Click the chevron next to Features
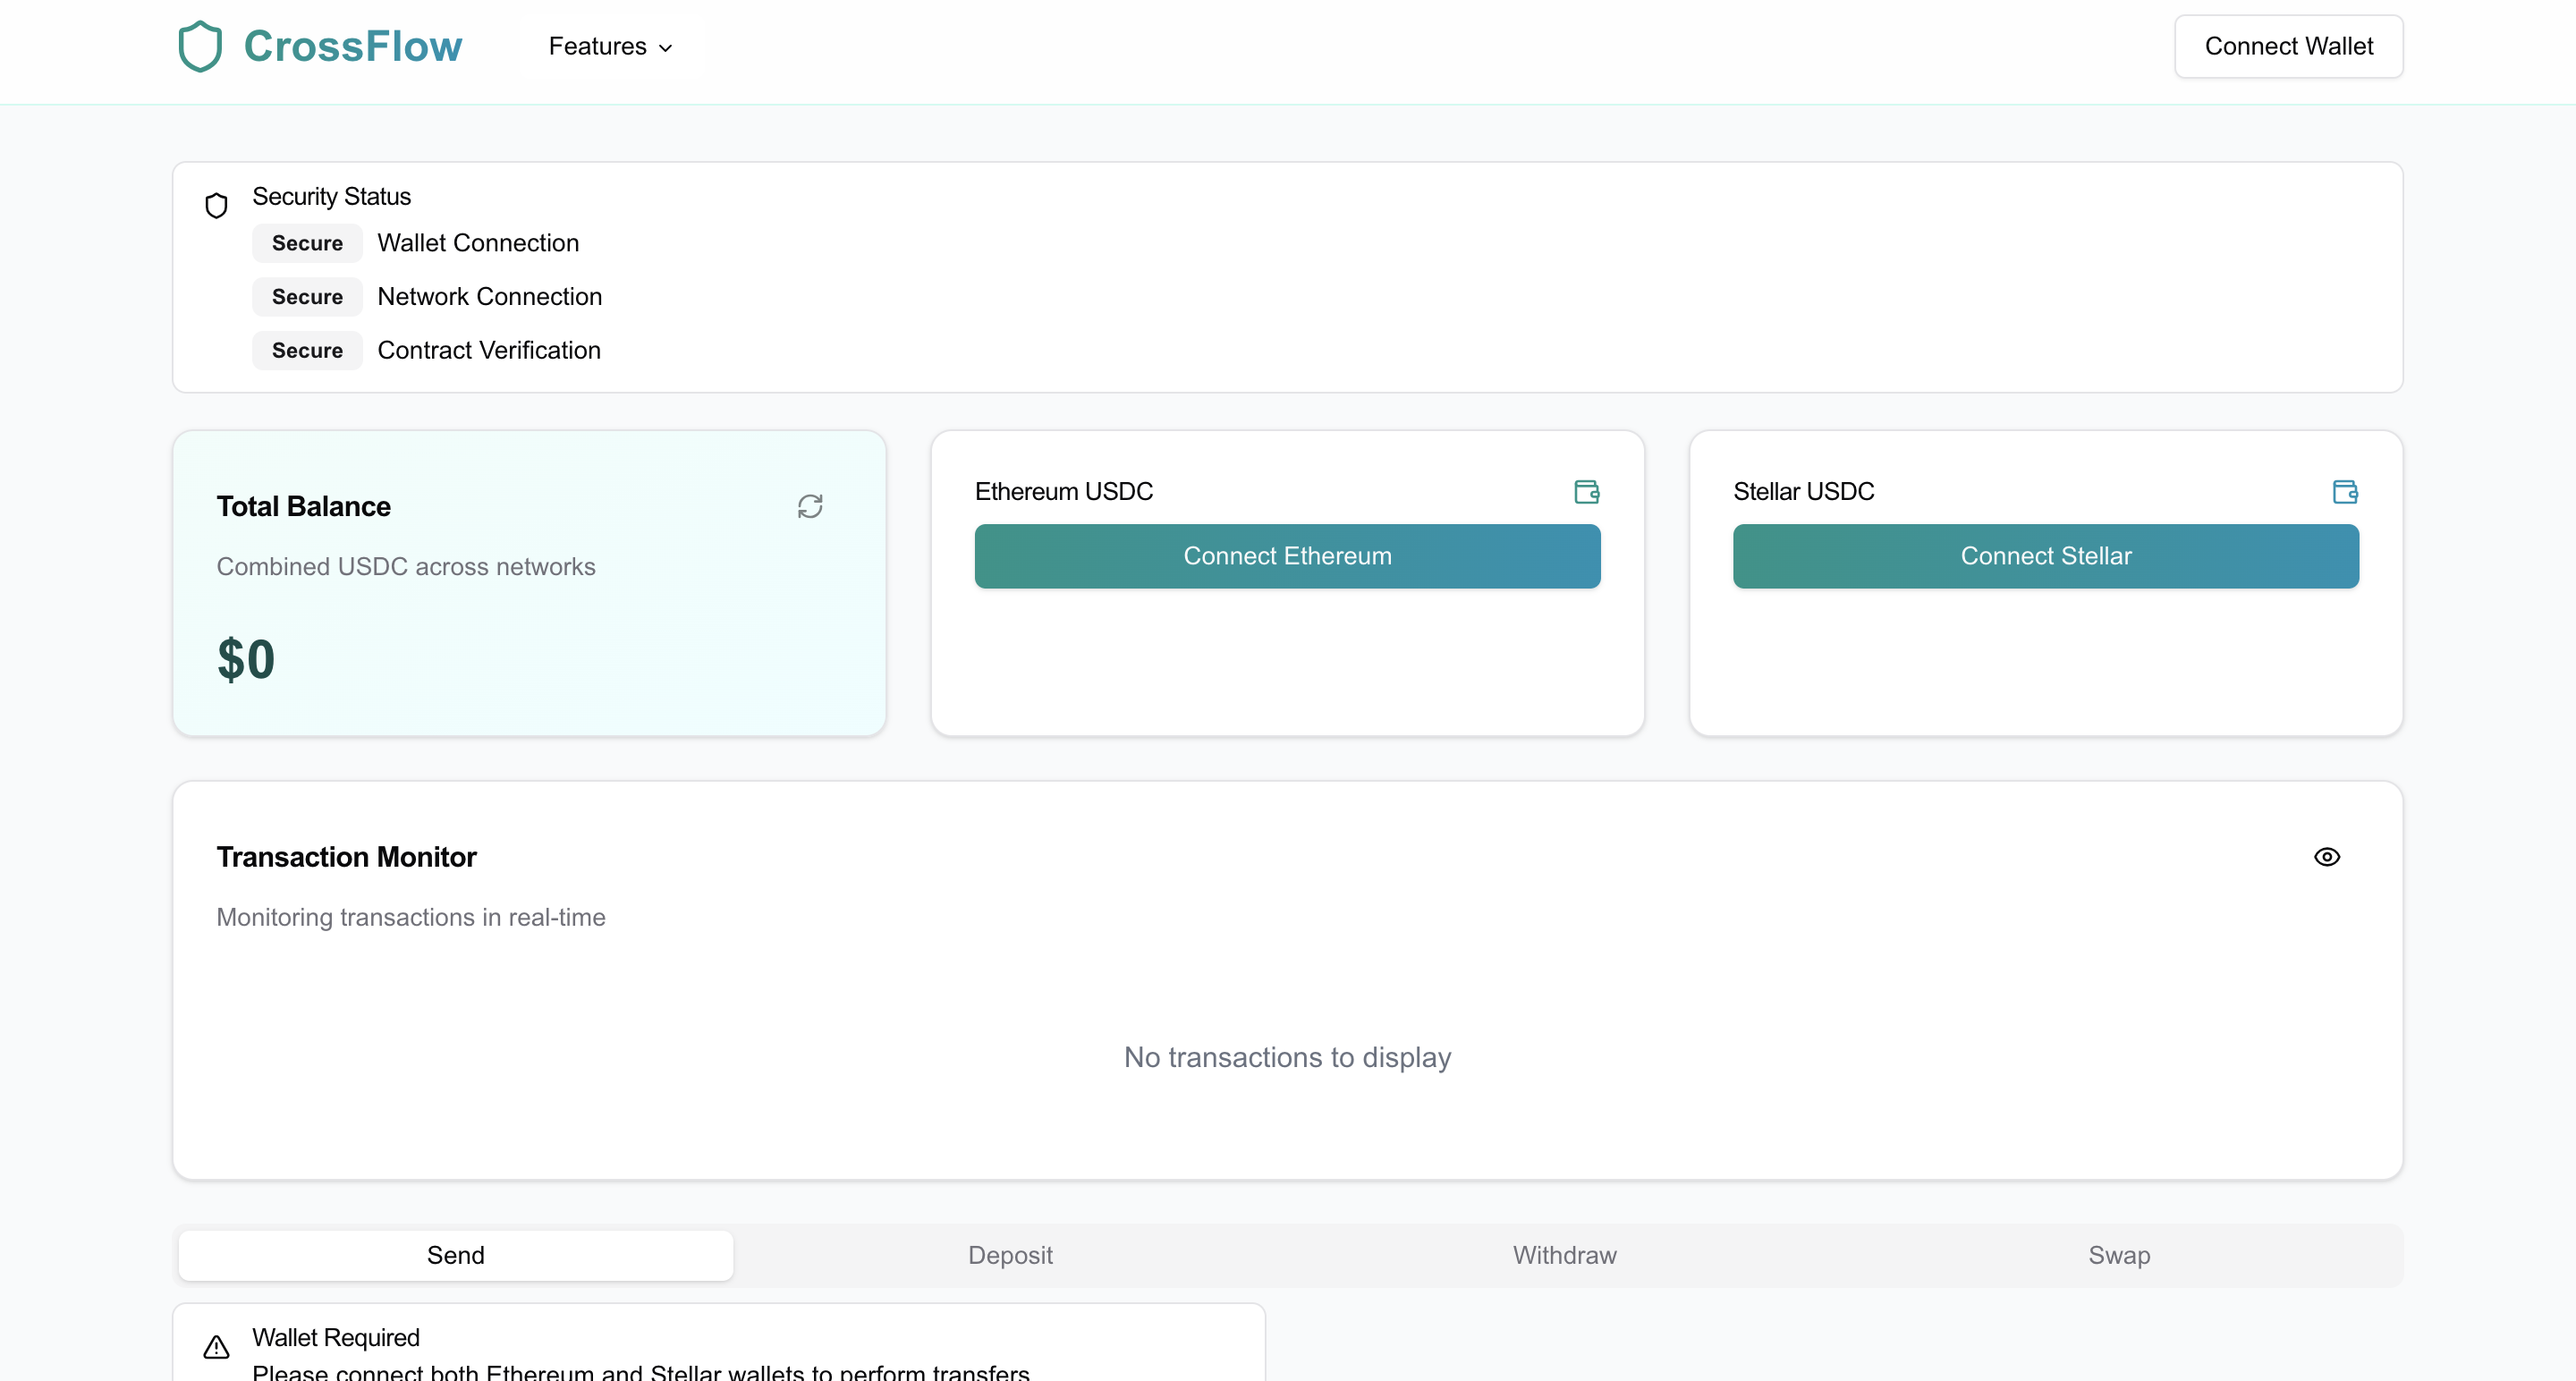2576x1381 pixels. (666, 48)
